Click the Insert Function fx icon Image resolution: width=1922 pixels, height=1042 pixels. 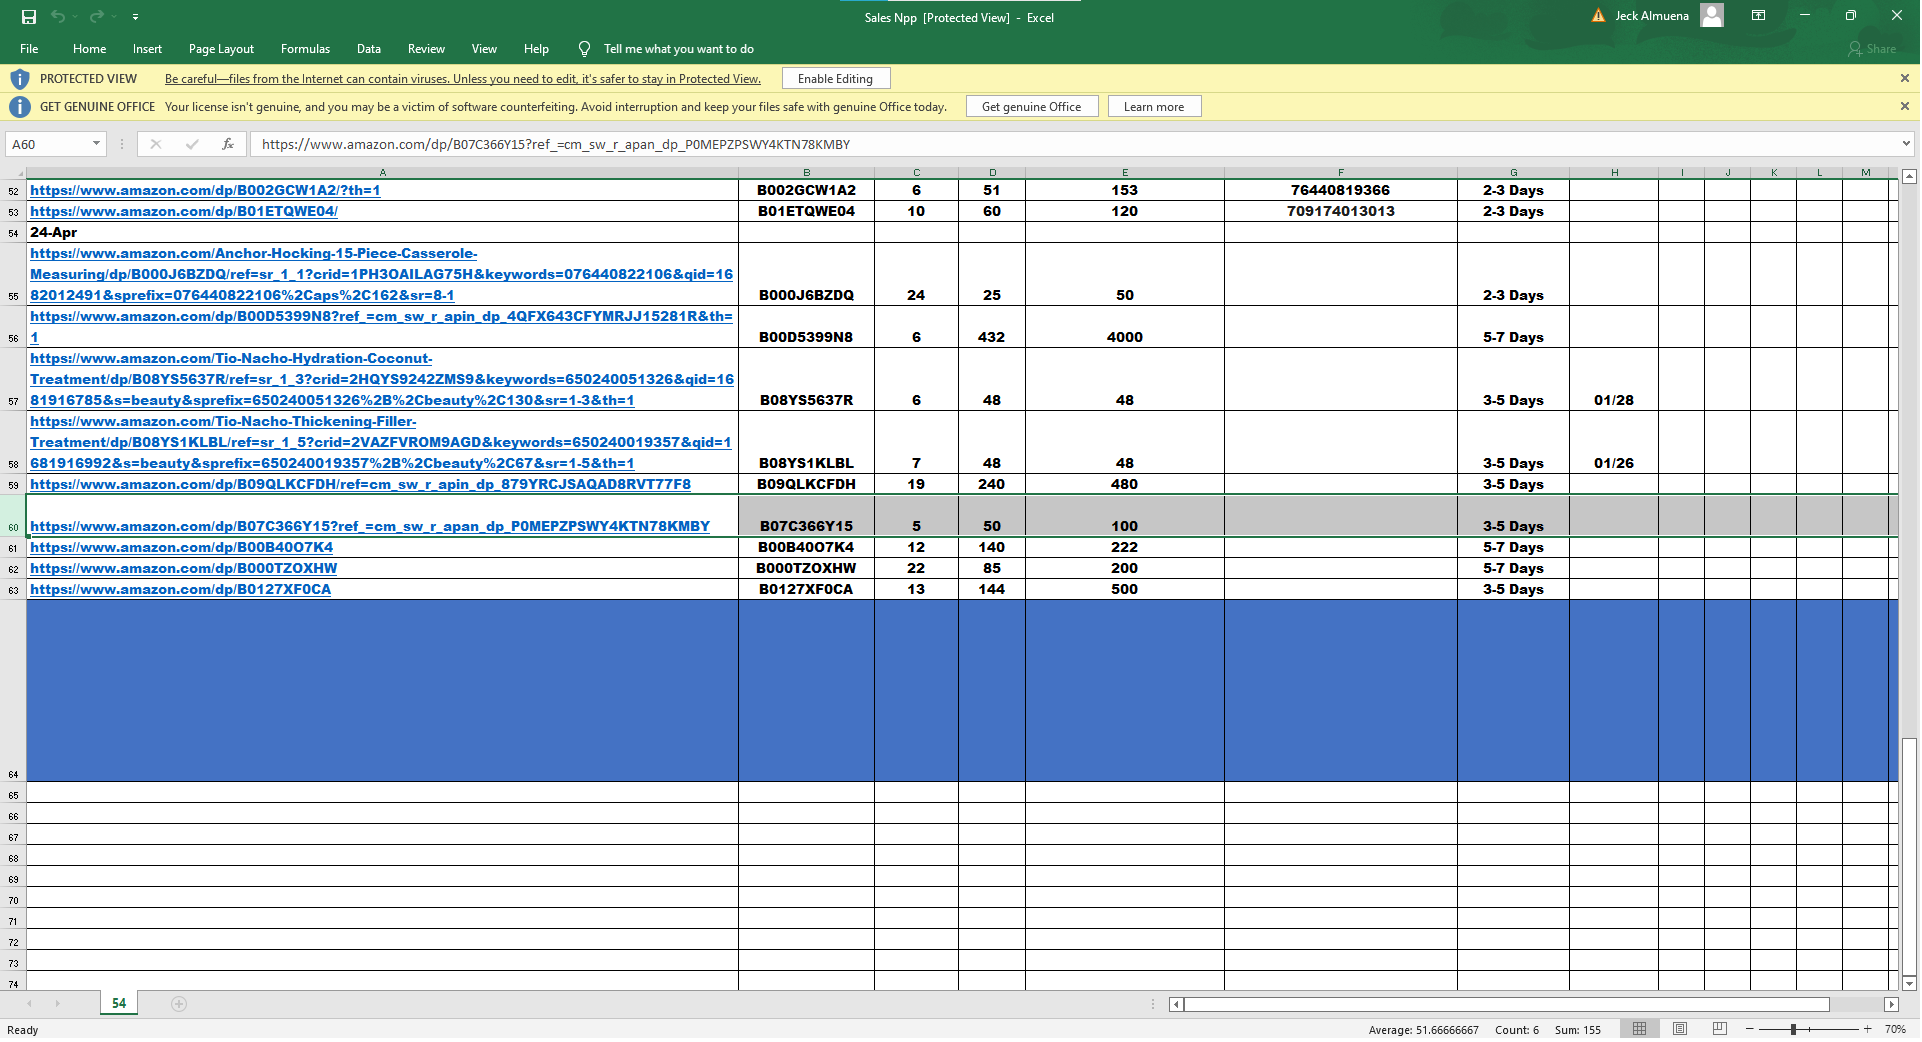pos(228,145)
